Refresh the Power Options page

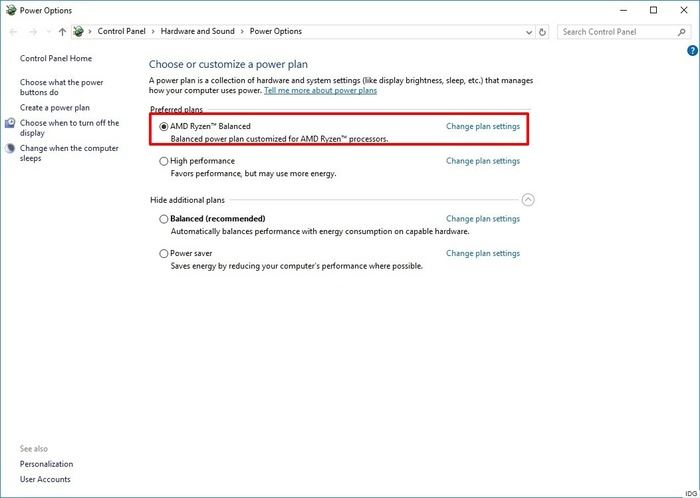pos(542,32)
